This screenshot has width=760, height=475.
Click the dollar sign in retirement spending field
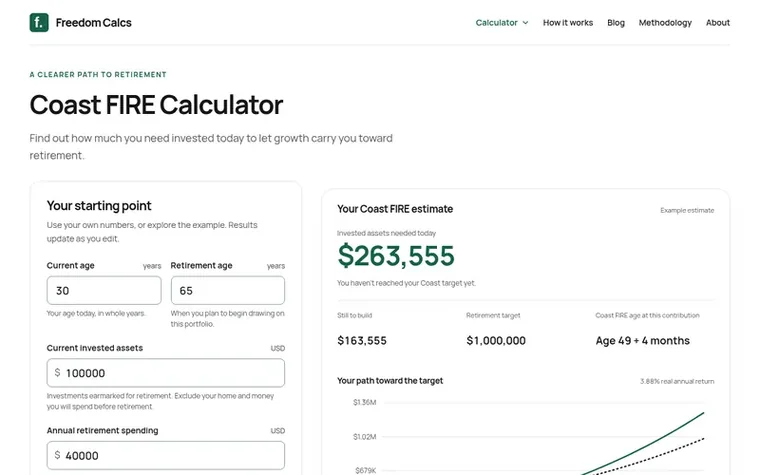(57, 455)
